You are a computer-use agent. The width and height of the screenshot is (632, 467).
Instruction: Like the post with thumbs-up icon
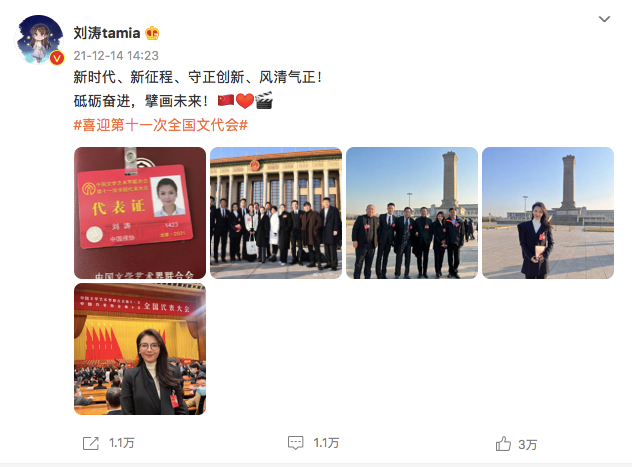503,444
